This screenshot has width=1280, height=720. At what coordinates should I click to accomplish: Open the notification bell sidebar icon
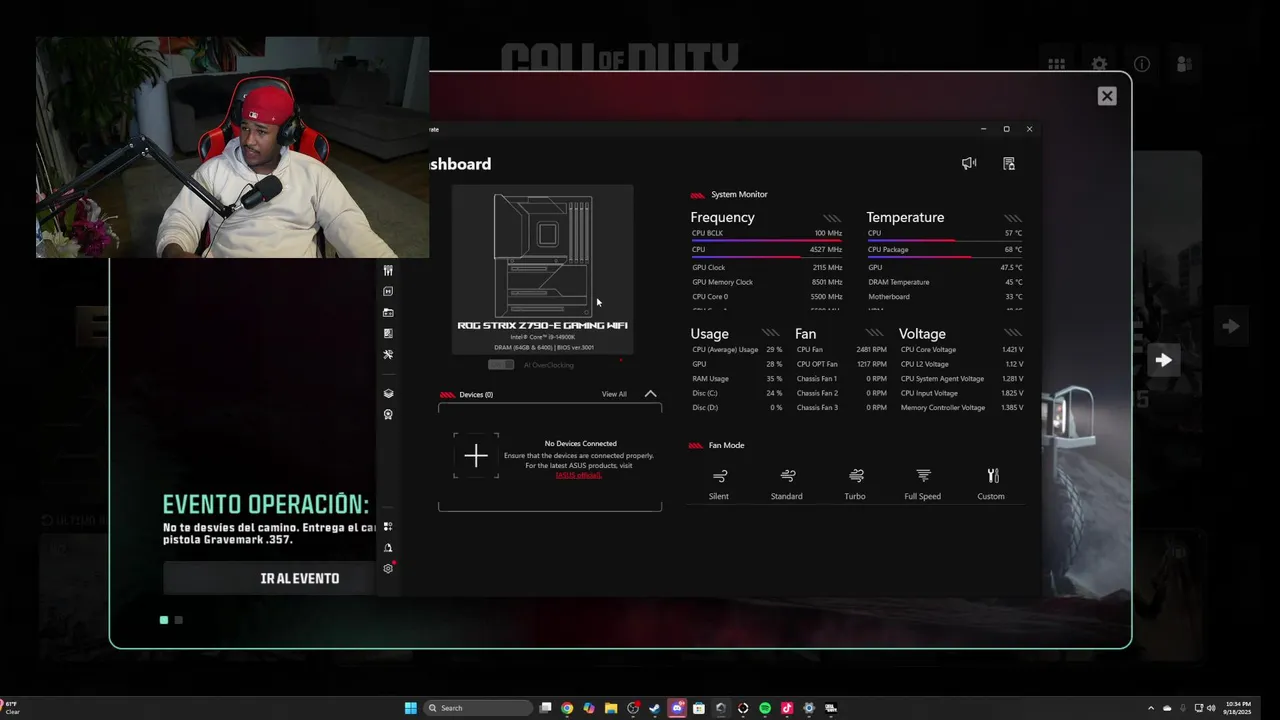[388, 547]
